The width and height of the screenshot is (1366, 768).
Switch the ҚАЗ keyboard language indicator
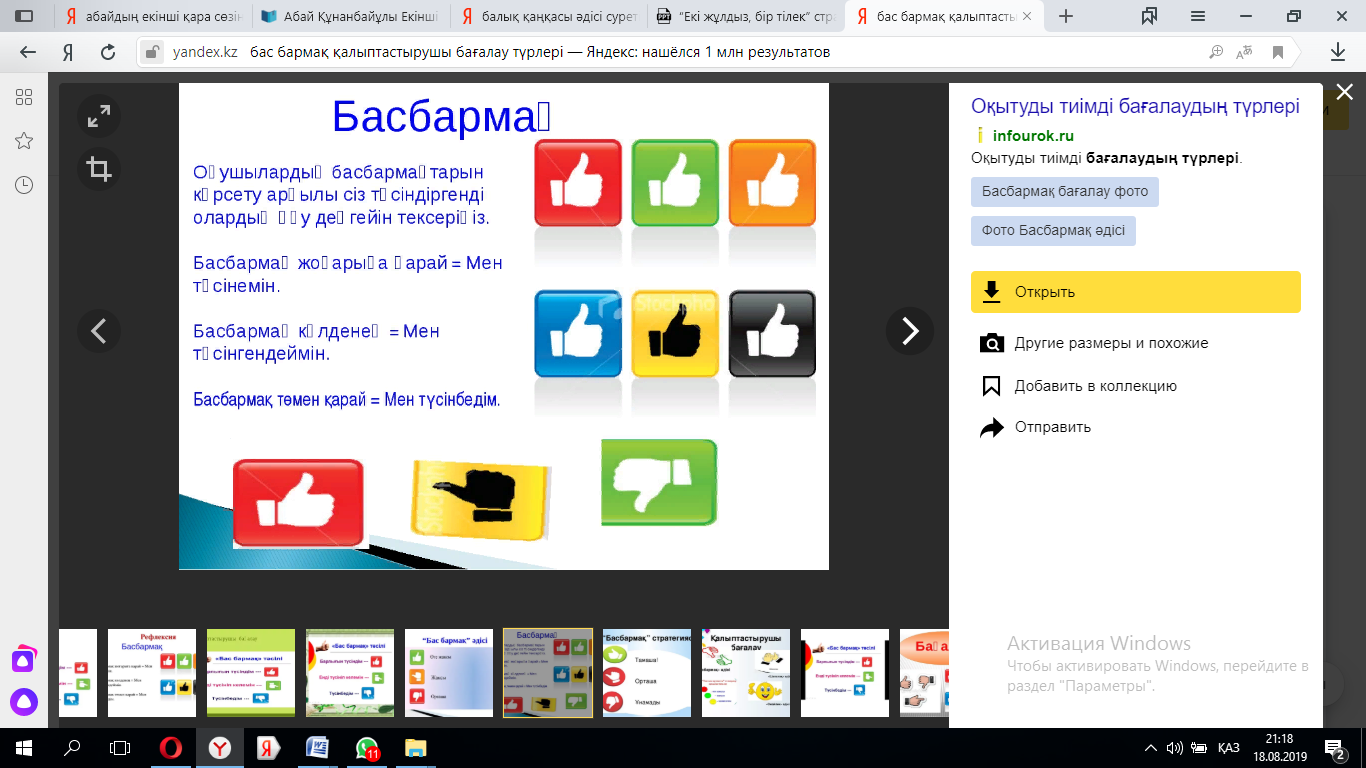coord(1229,748)
